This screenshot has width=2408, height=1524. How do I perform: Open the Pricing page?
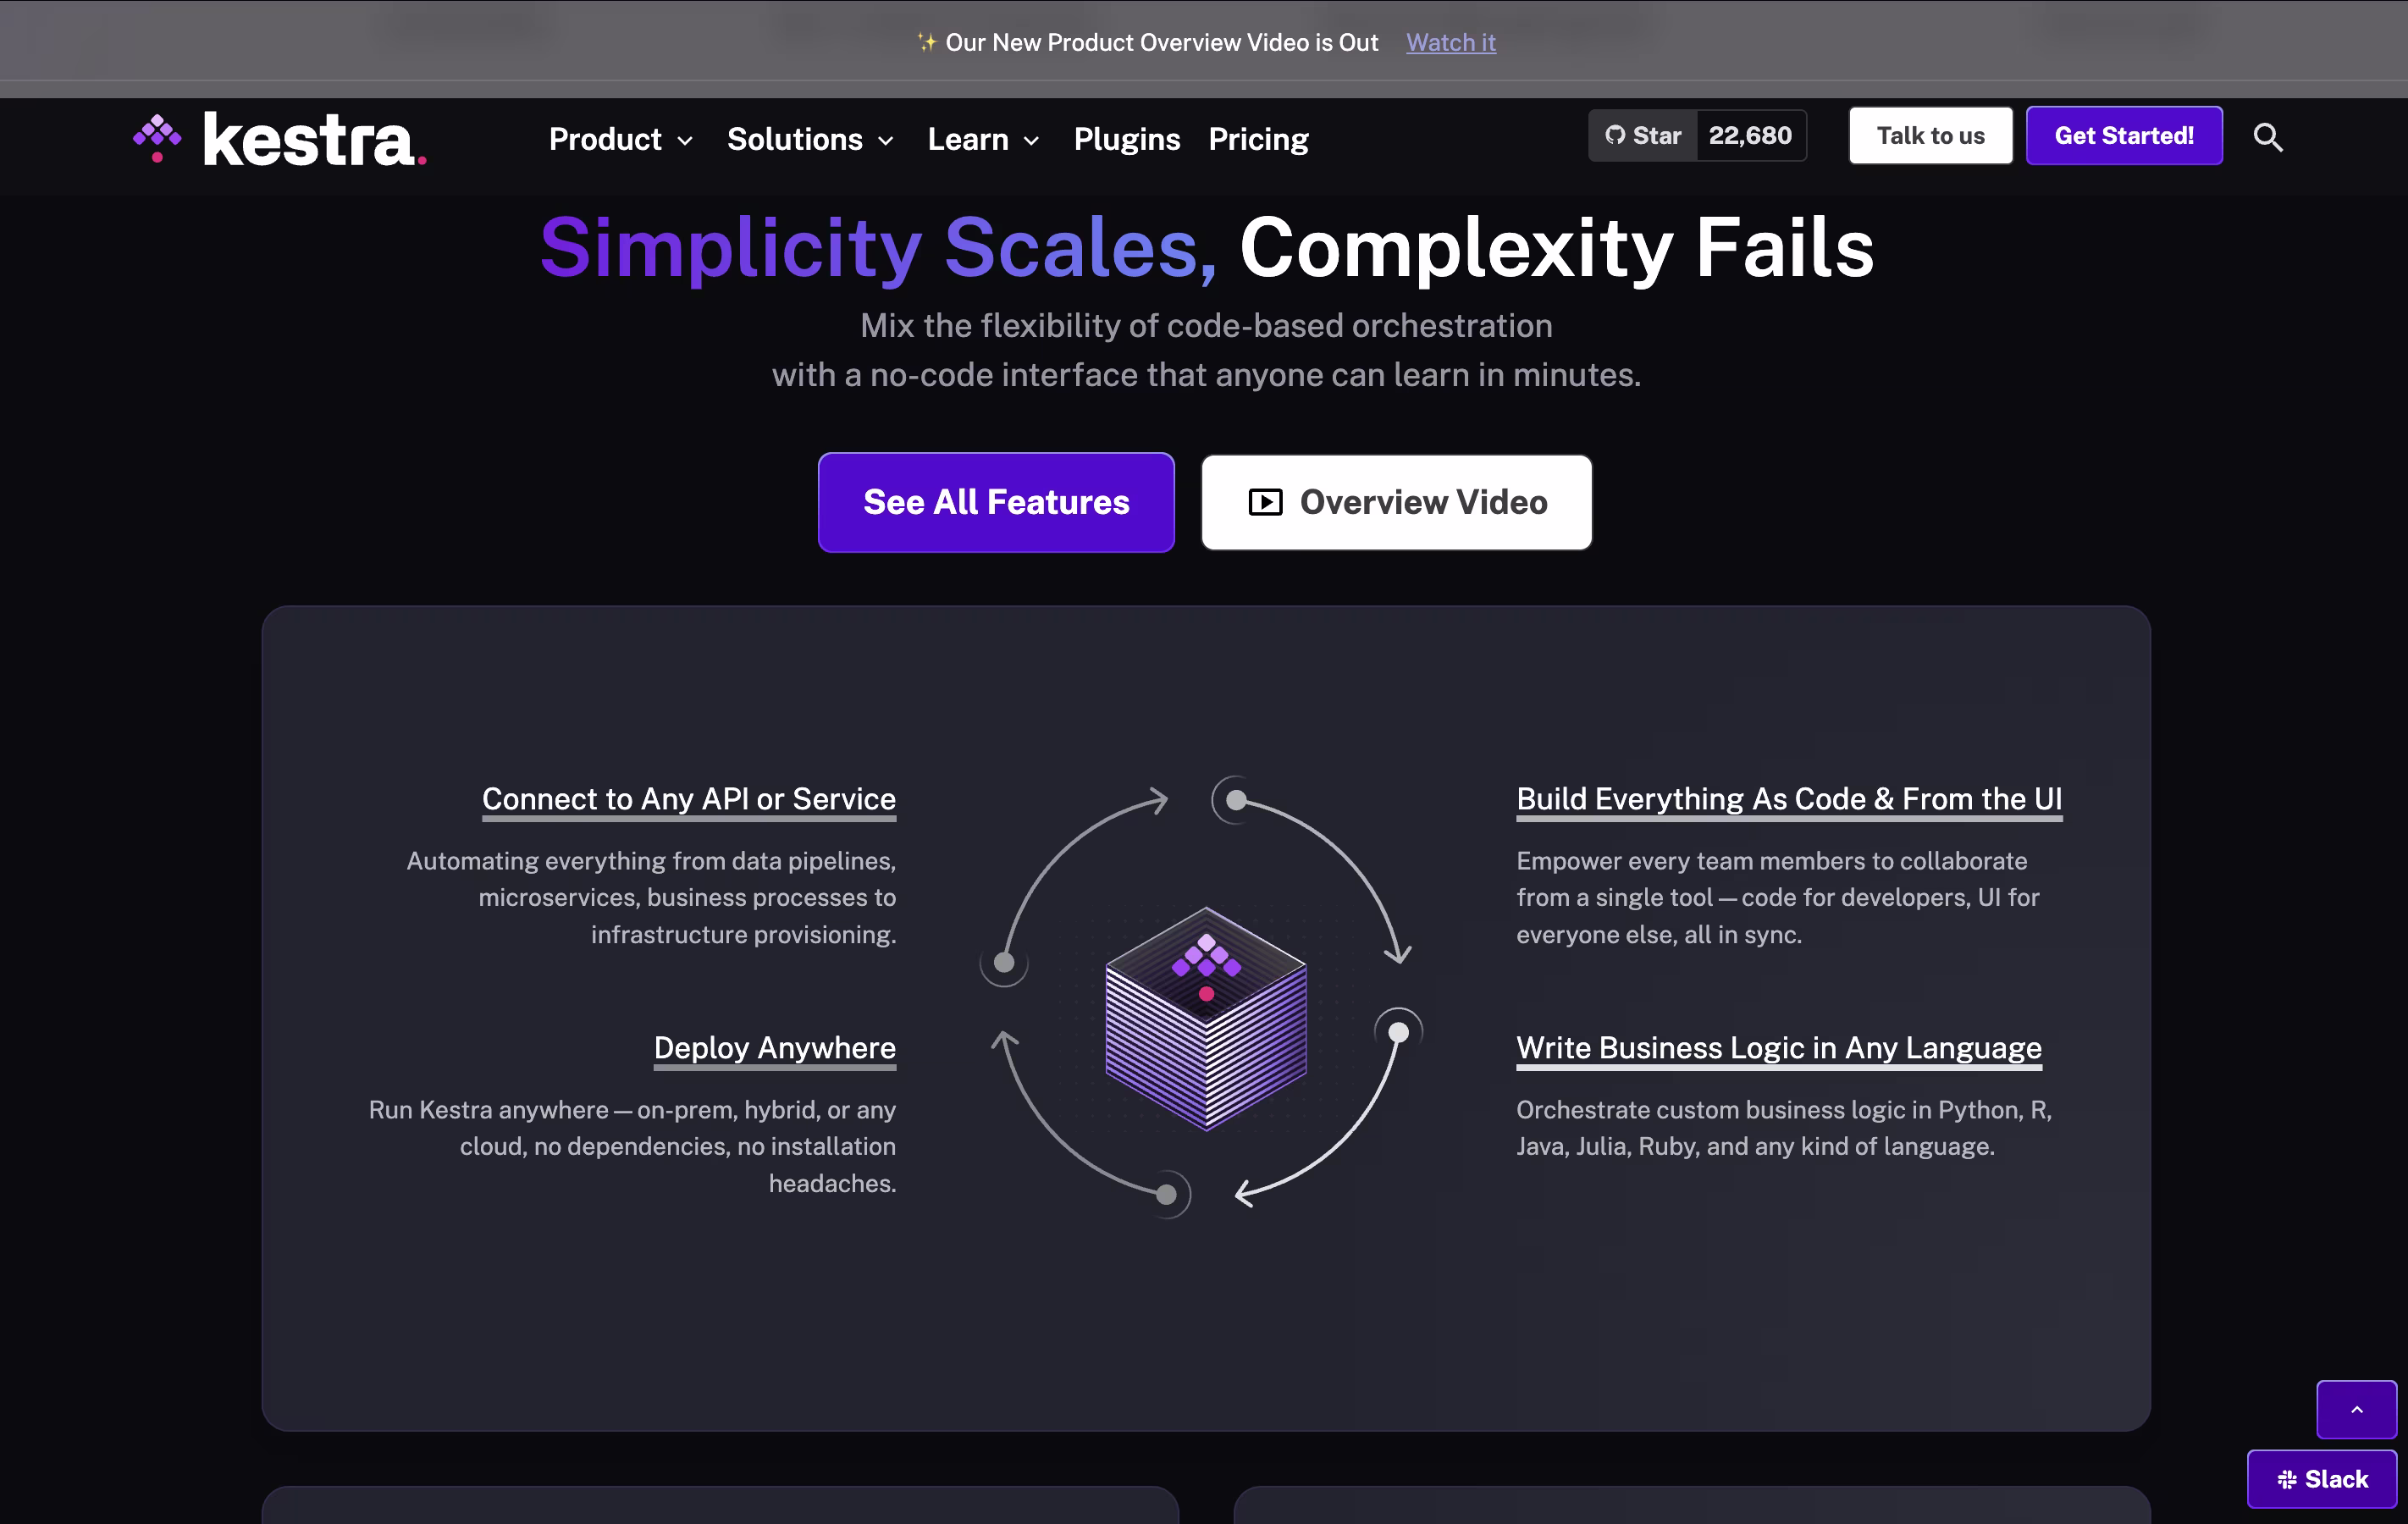1258,139
